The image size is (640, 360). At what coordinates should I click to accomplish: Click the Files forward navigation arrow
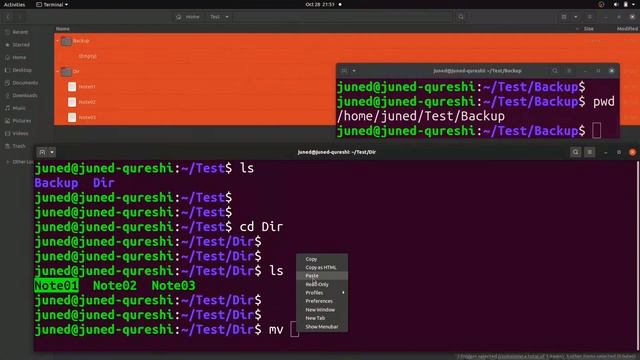[19, 17]
